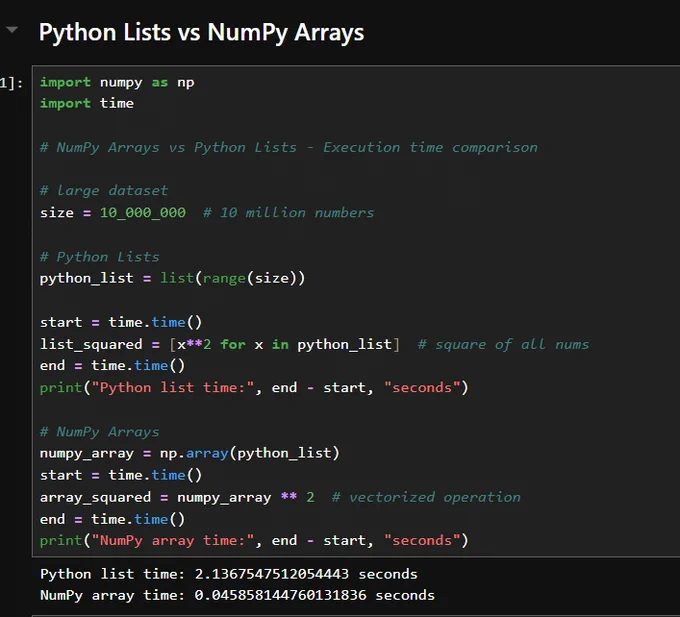This screenshot has height=617, width=680.
Task: Collapse the Python Lists vs NumPy Arrays heading
Action: (12, 30)
